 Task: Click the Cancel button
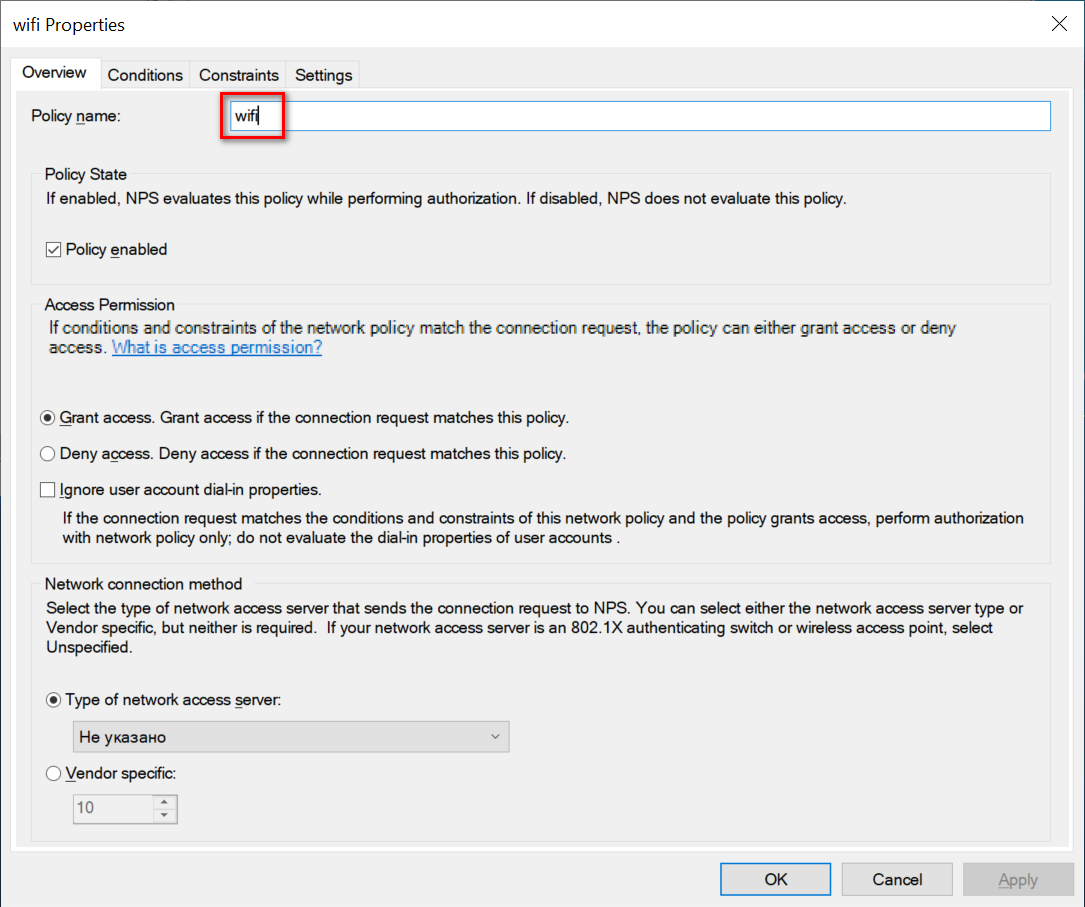point(897,880)
